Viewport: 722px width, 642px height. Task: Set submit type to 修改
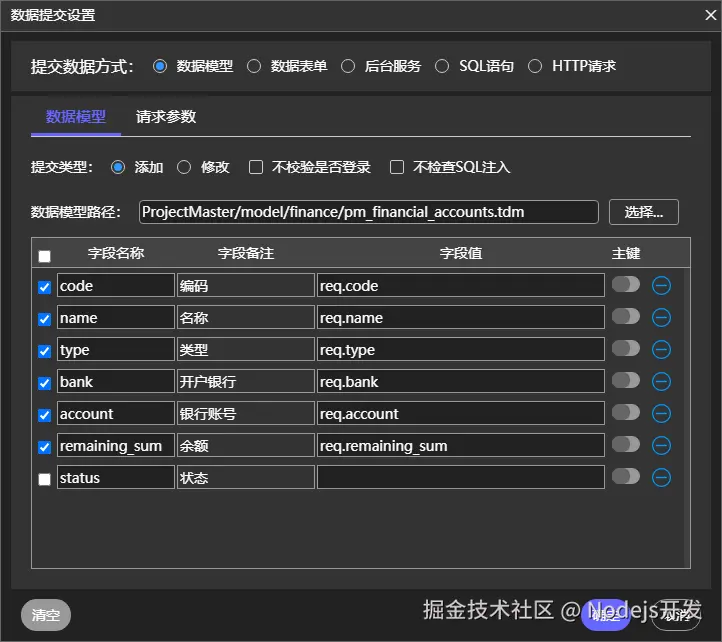[184, 167]
